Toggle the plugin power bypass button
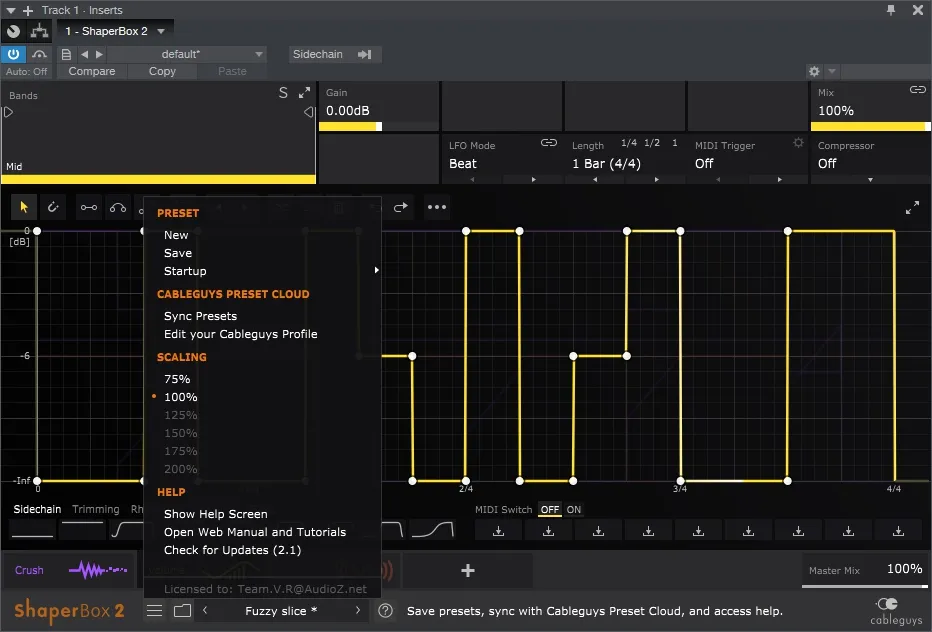Image resolution: width=932 pixels, height=632 pixels. (13, 54)
